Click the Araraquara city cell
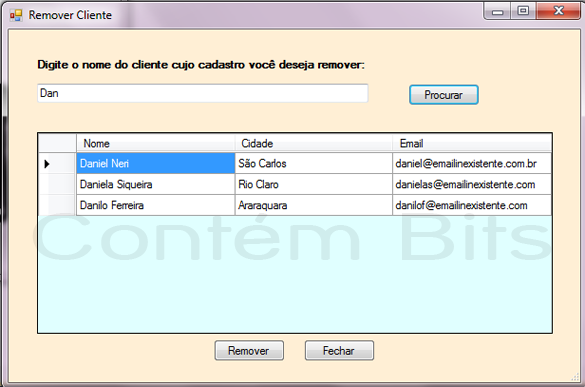This screenshot has width=585, height=387. [x=313, y=205]
